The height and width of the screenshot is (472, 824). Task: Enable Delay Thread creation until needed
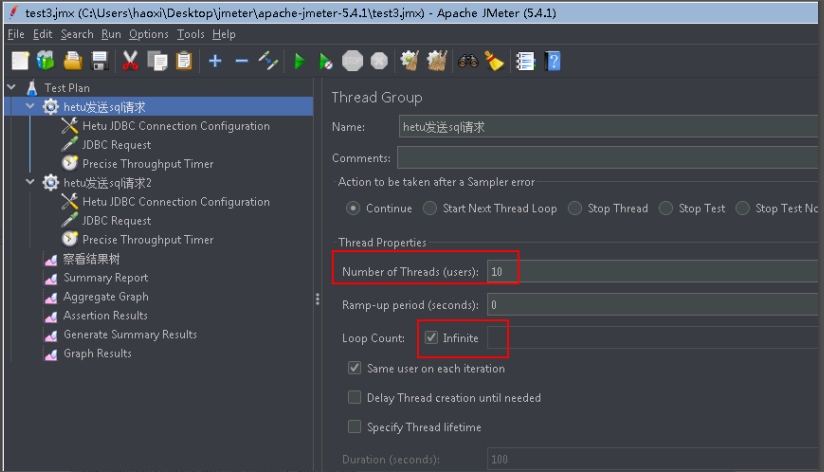point(354,397)
